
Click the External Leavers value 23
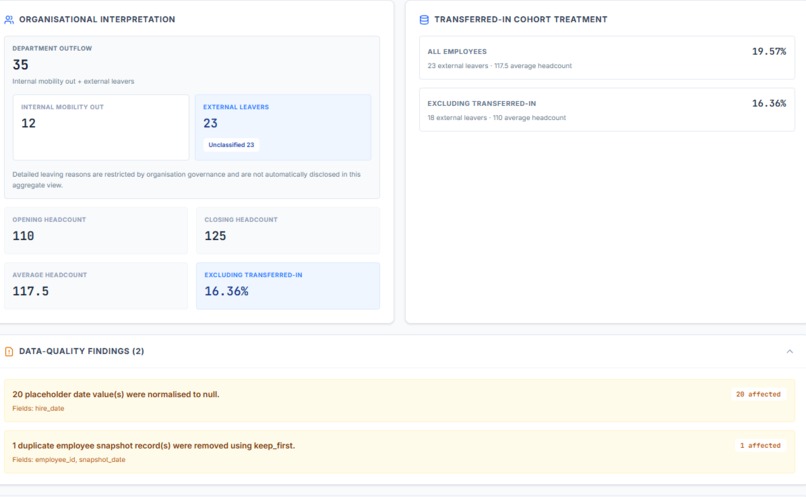click(x=210, y=123)
